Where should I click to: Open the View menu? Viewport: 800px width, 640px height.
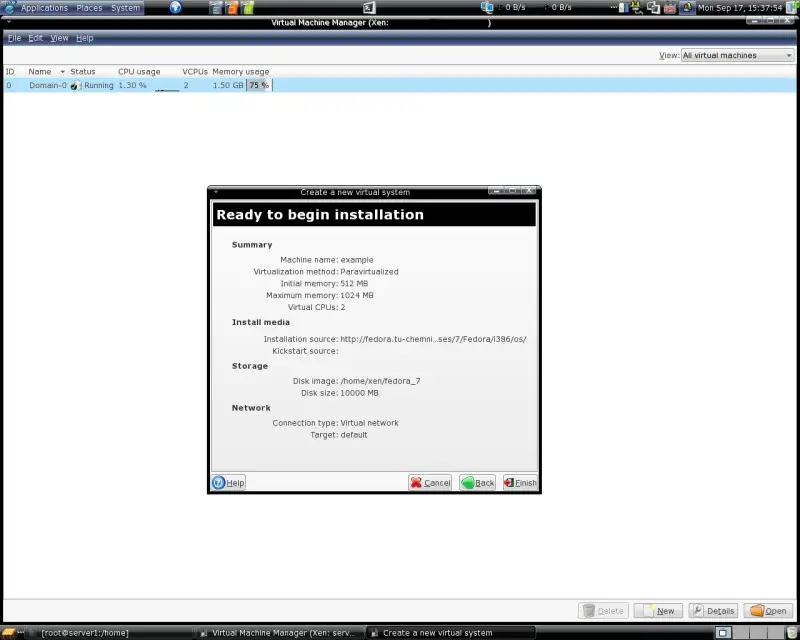pos(59,38)
